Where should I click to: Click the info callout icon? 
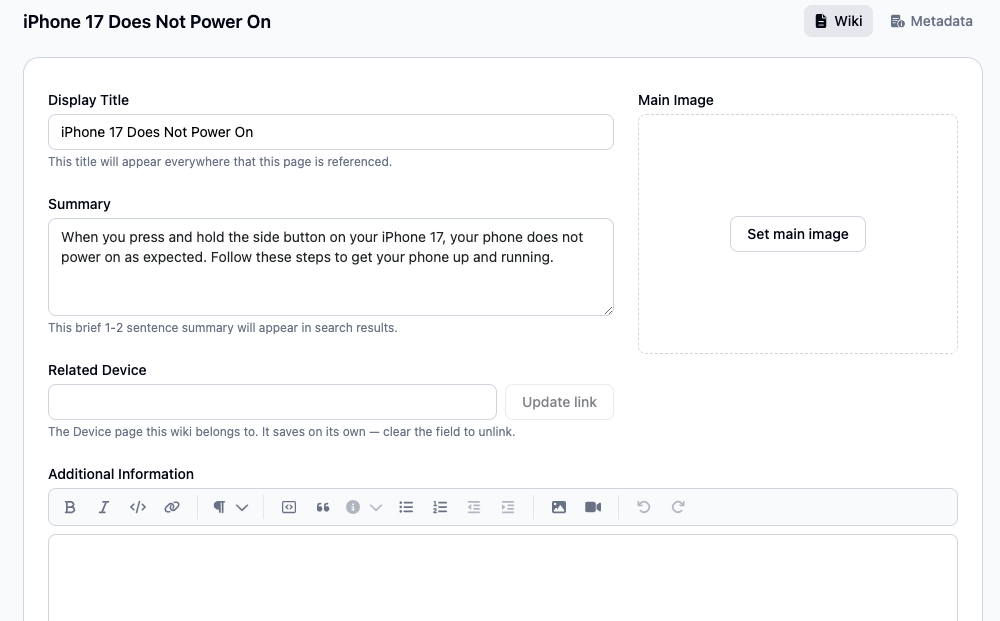point(353,507)
